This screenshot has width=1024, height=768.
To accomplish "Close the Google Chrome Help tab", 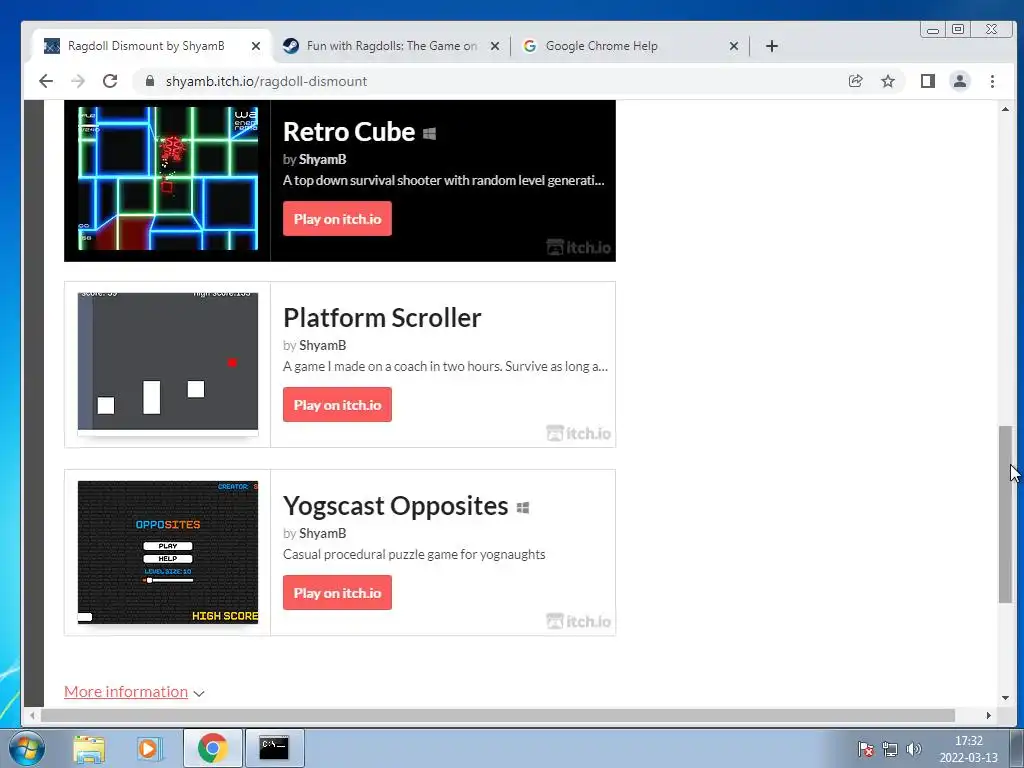I will click(733, 46).
